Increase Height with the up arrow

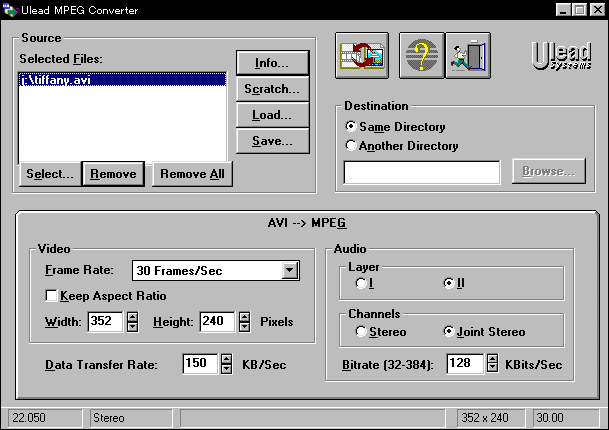click(244, 317)
